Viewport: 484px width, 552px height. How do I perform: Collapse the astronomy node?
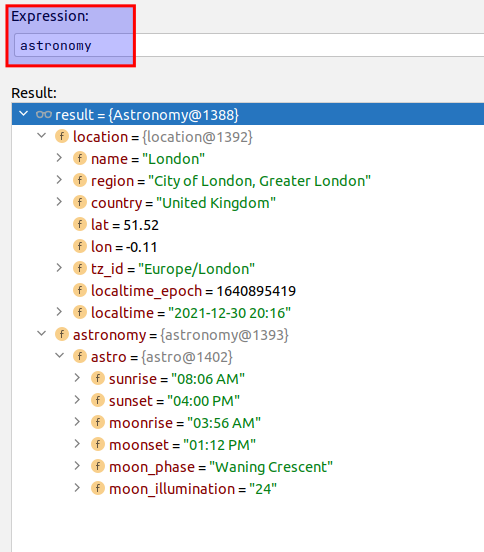pyautogui.click(x=42, y=334)
